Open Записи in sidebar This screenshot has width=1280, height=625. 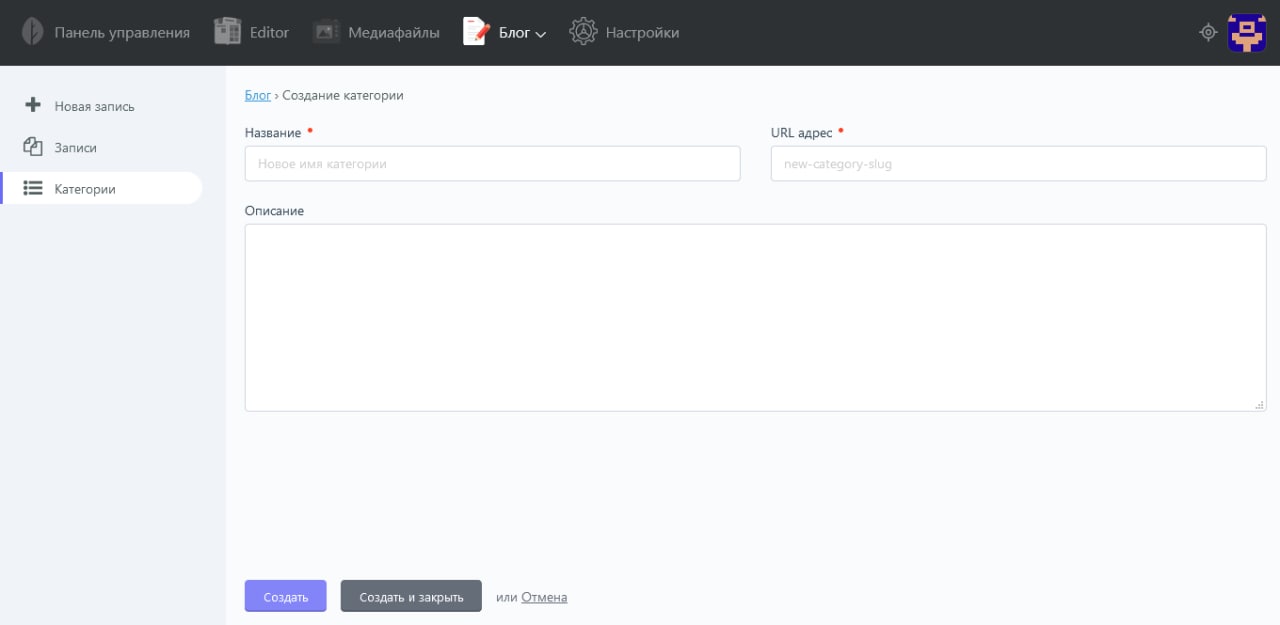(76, 148)
